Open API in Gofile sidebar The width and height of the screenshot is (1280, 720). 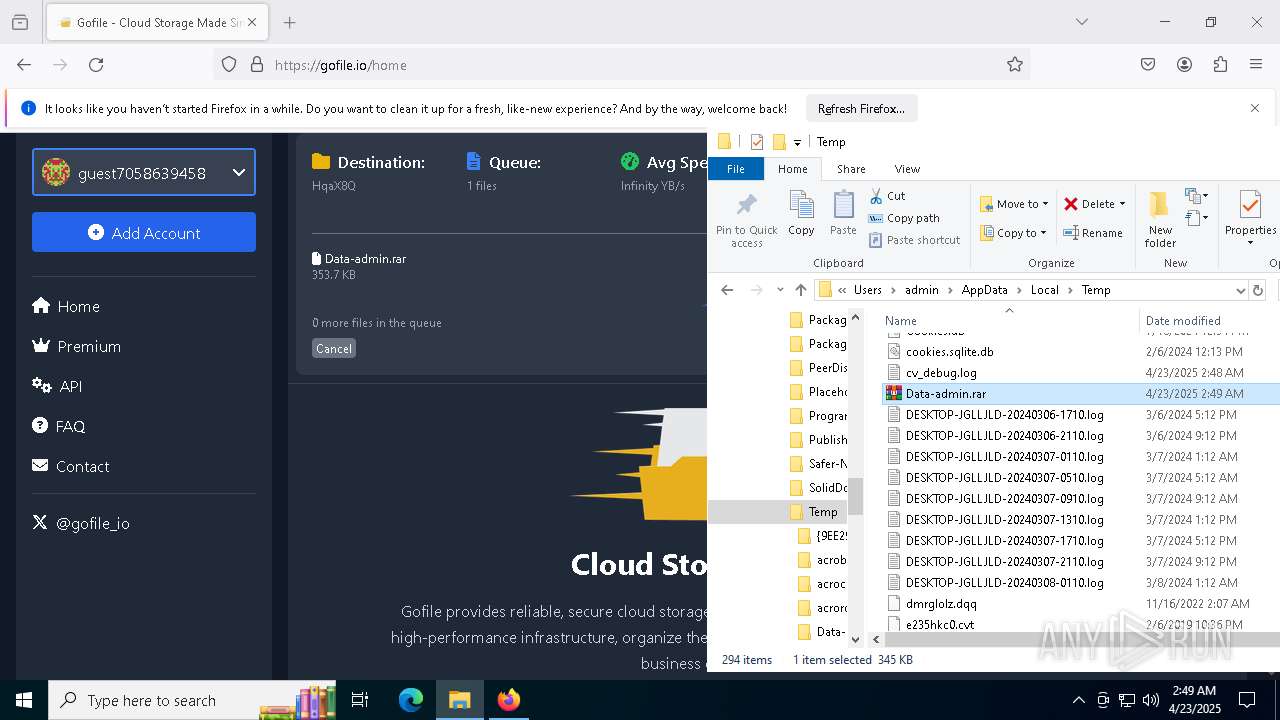(57, 386)
